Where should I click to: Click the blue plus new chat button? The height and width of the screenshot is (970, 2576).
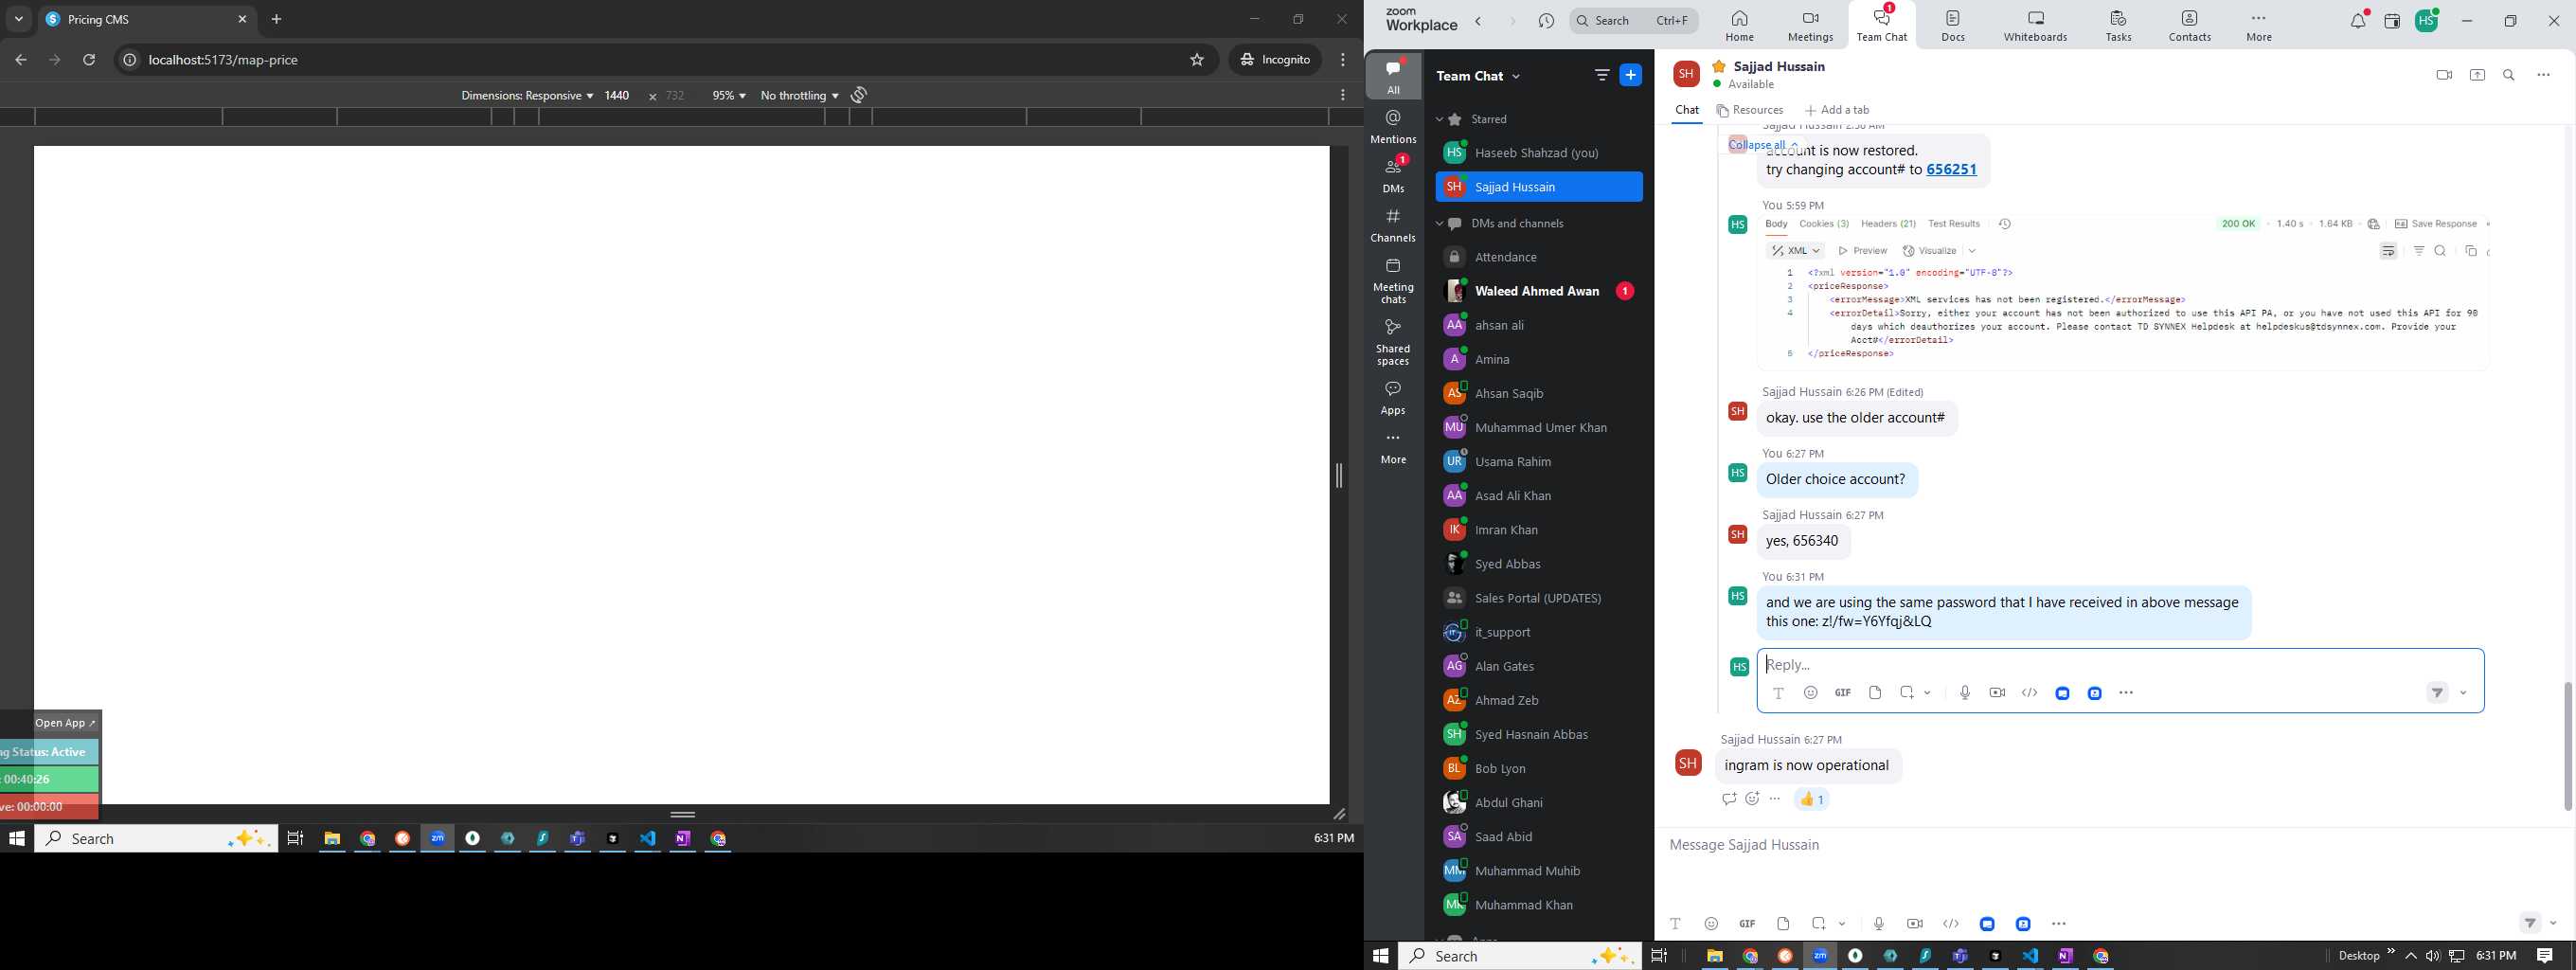click(1630, 75)
